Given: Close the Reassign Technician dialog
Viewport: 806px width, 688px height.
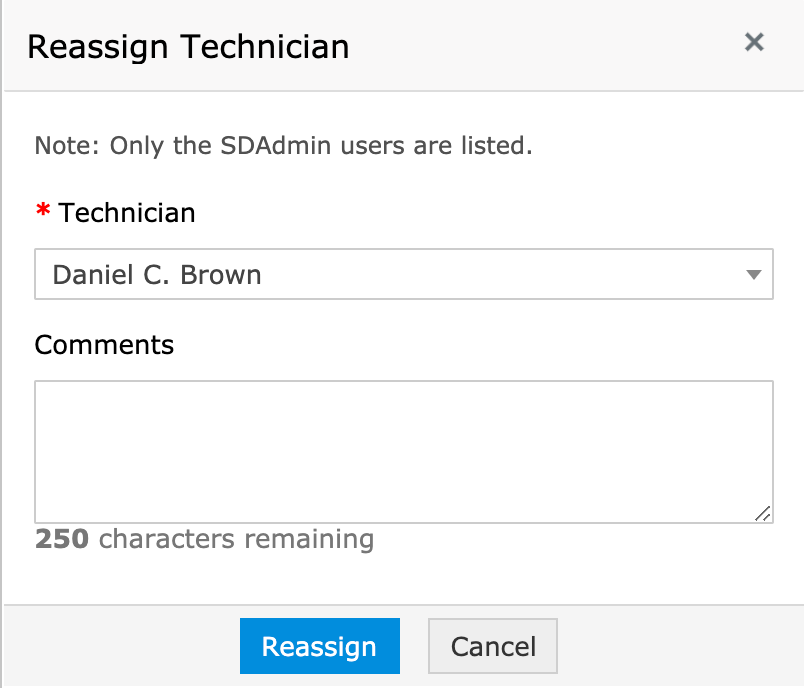Looking at the screenshot, I should tap(754, 42).
